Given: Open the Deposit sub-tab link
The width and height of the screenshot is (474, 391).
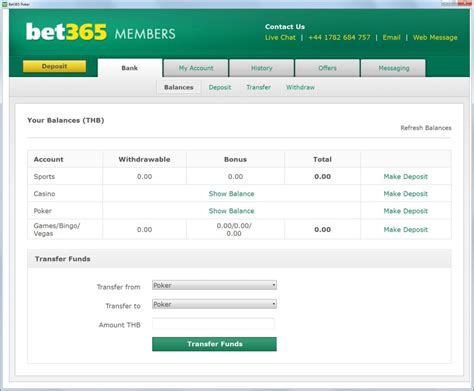Looking at the screenshot, I should (220, 87).
